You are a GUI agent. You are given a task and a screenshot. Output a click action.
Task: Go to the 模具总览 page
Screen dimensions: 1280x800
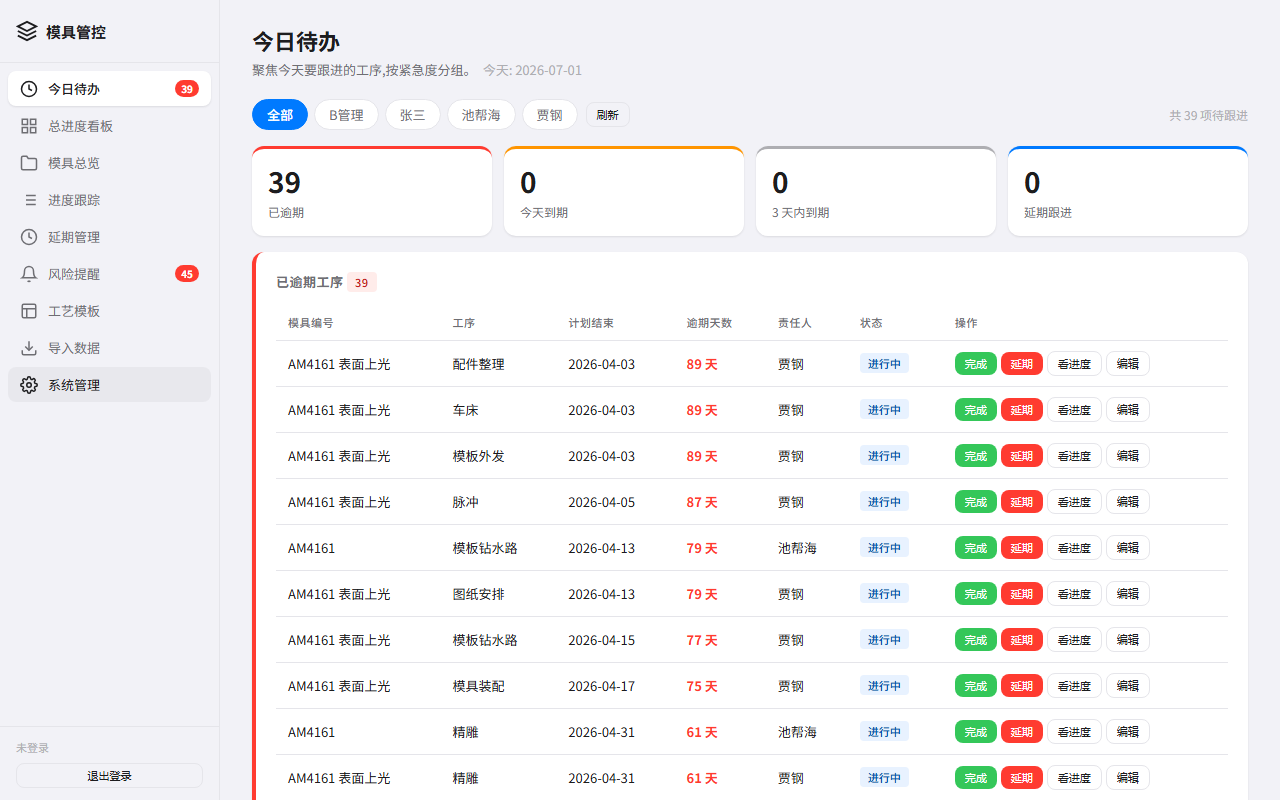[109, 163]
